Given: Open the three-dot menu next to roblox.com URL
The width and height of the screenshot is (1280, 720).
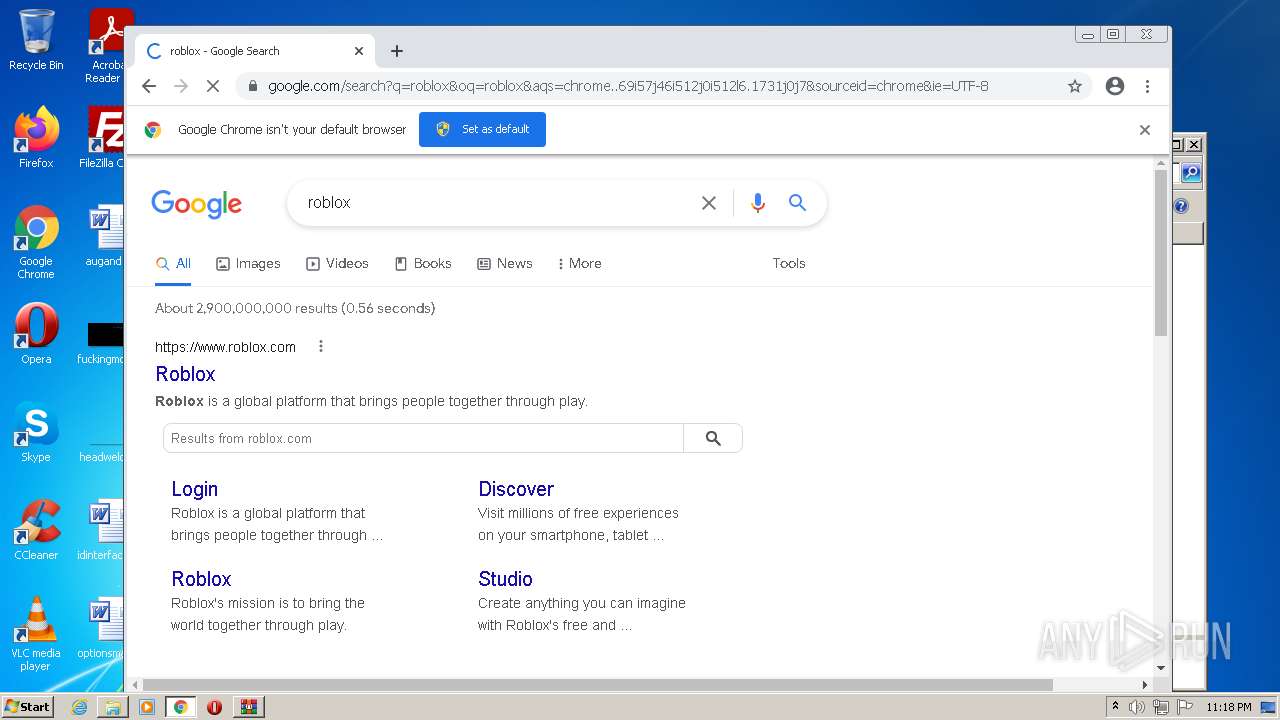Looking at the screenshot, I should 321,347.
